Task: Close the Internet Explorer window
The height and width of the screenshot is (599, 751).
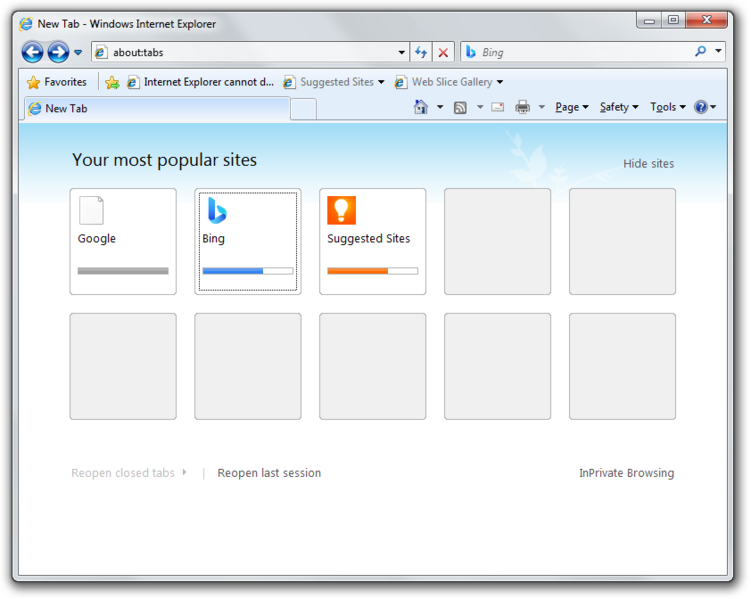Action: tap(706, 20)
